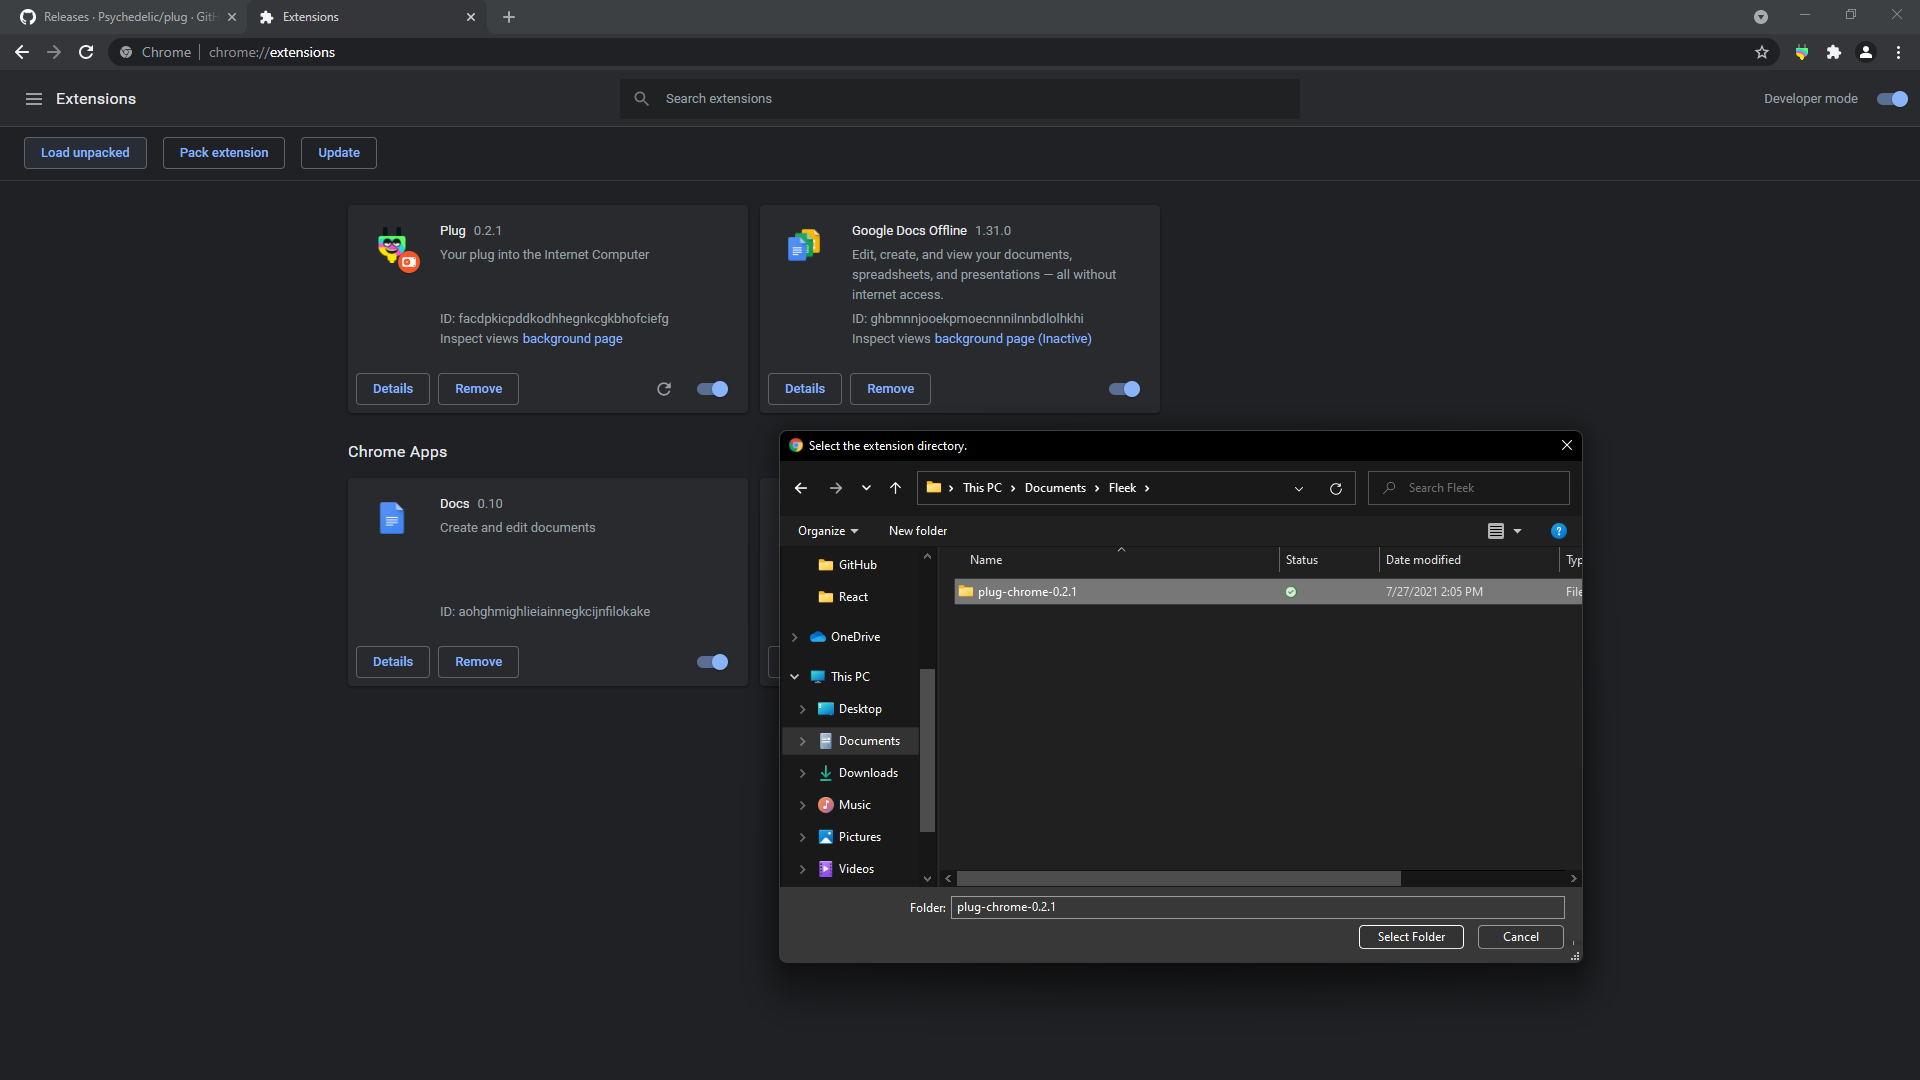Screen dimensions: 1920x1080
Task: Disable the Google Docs Offline toggle
Action: (1125, 389)
